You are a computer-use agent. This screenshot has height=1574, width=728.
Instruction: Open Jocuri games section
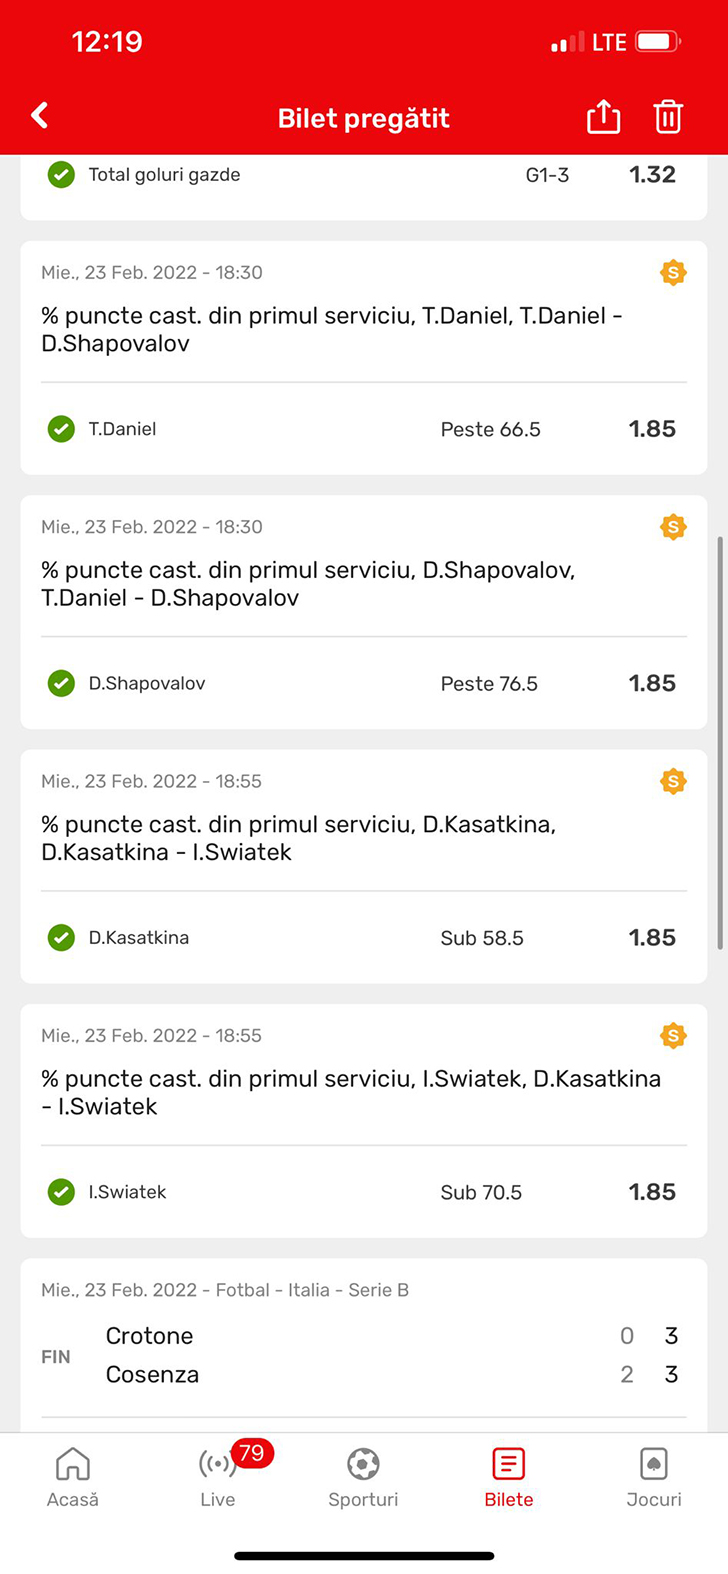(x=654, y=1477)
